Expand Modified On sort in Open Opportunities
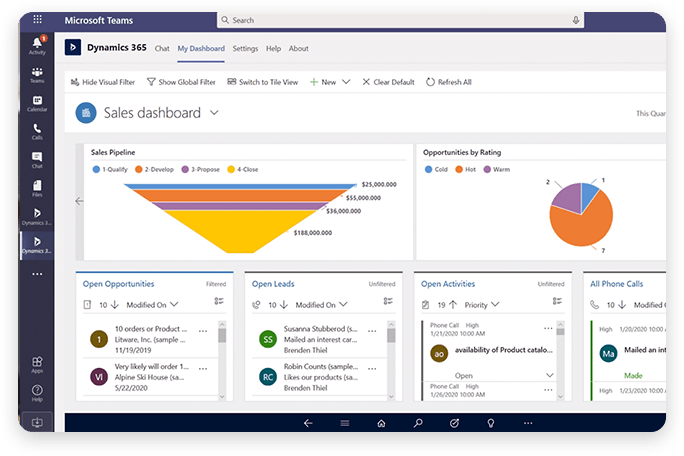The image size is (684, 456). 174,304
